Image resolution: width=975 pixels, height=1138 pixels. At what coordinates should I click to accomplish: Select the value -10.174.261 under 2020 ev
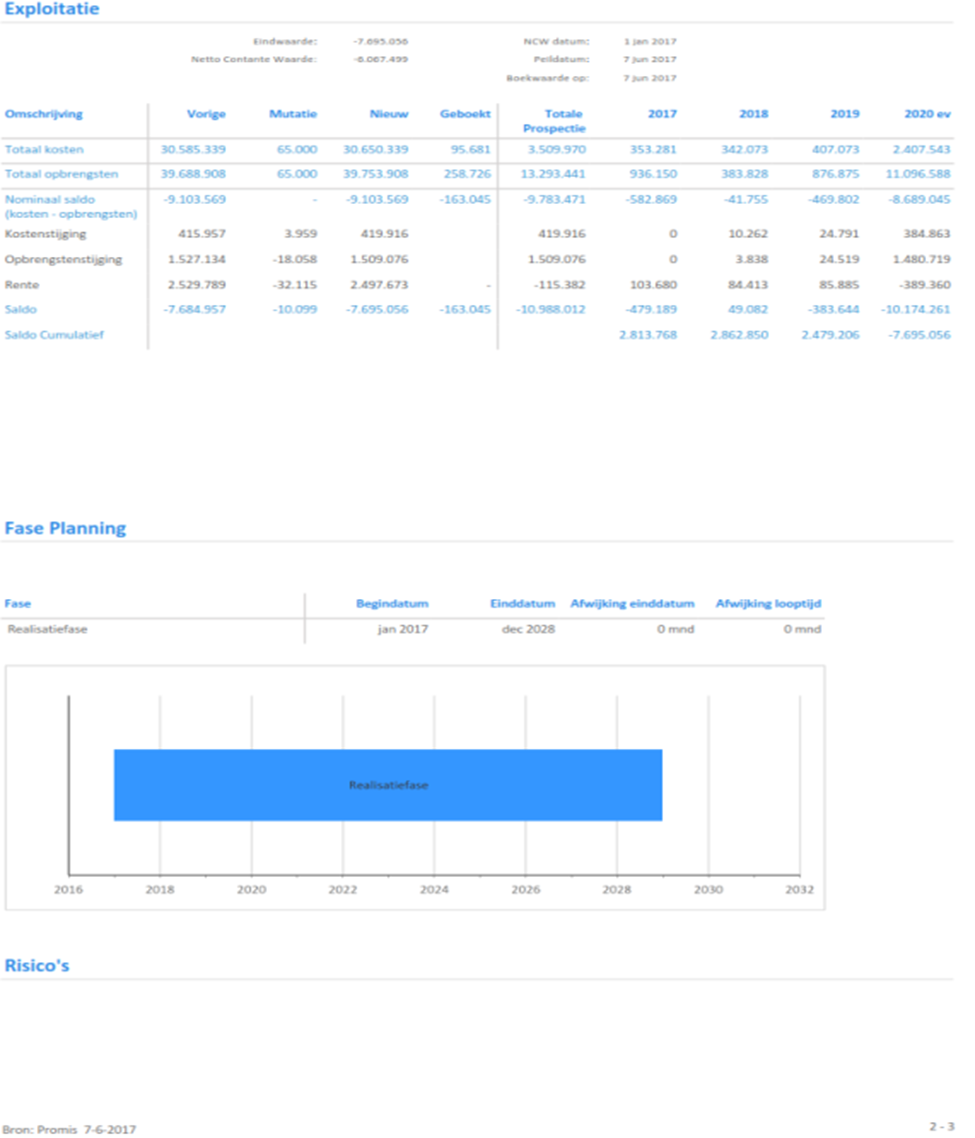(x=915, y=309)
